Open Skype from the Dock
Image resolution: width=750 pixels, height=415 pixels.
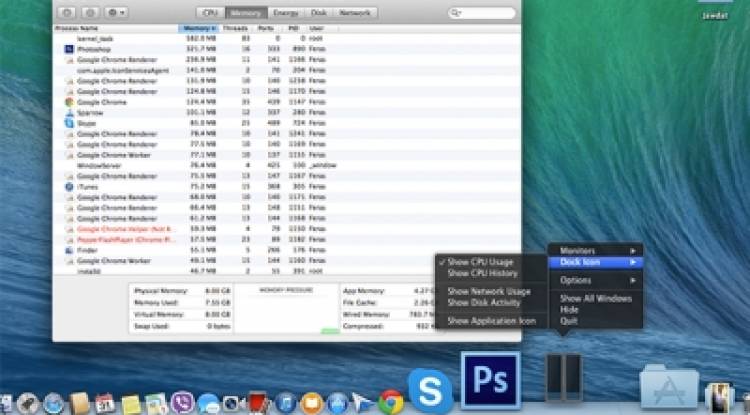point(430,392)
